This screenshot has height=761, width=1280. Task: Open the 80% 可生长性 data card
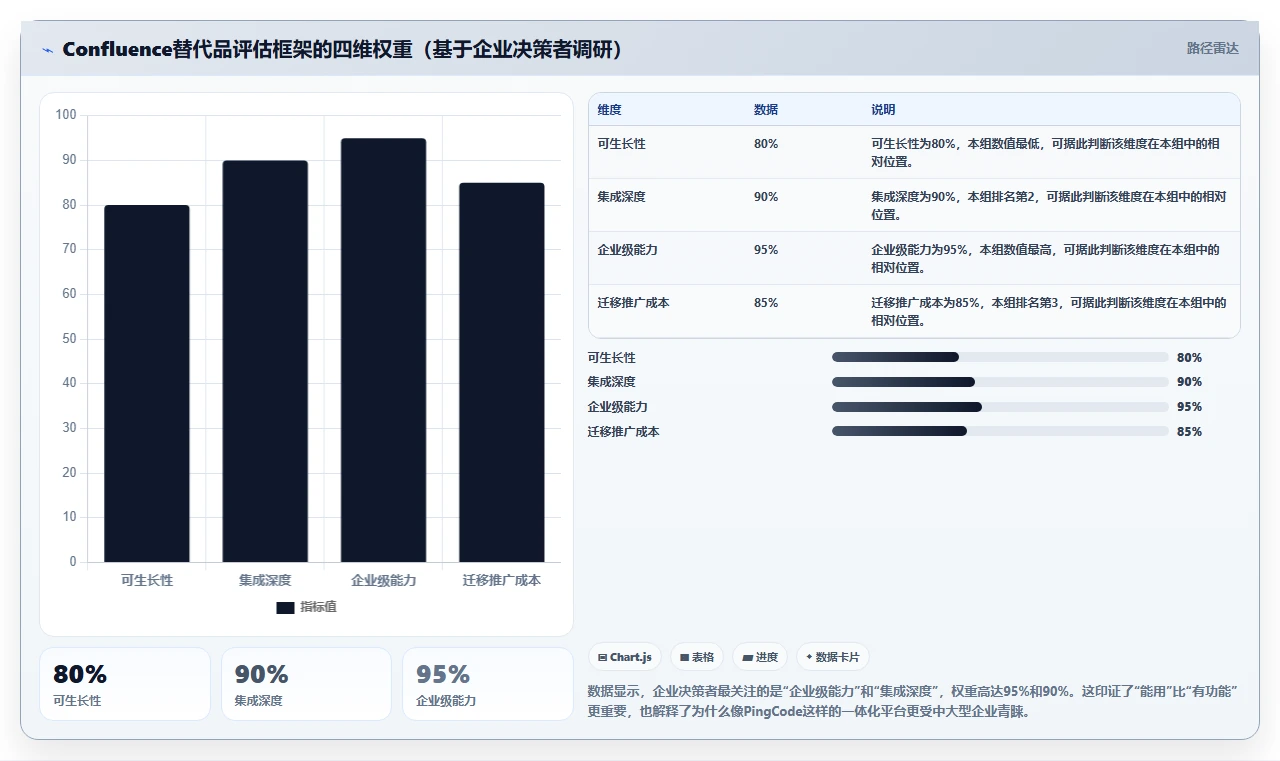[125, 684]
